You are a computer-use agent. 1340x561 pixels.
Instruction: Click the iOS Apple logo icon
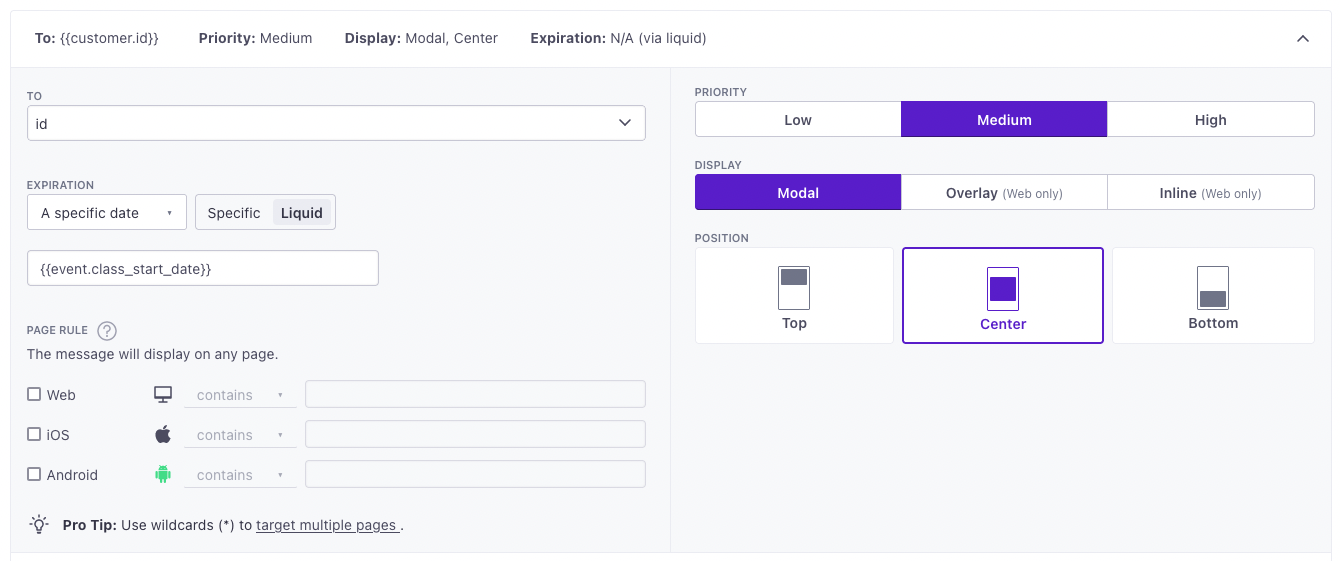point(163,434)
